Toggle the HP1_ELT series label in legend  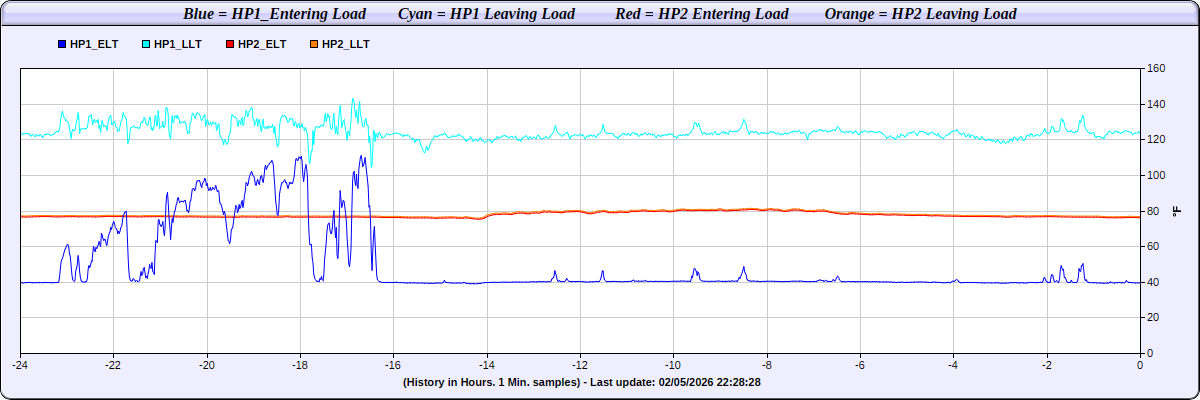[94, 45]
